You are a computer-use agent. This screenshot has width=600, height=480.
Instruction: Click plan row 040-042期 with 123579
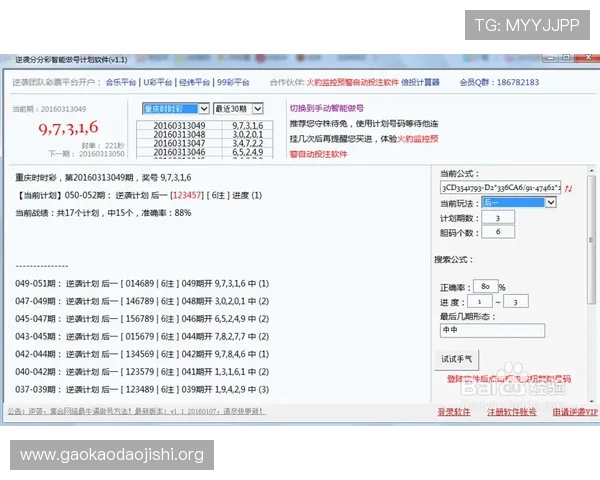point(142,372)
